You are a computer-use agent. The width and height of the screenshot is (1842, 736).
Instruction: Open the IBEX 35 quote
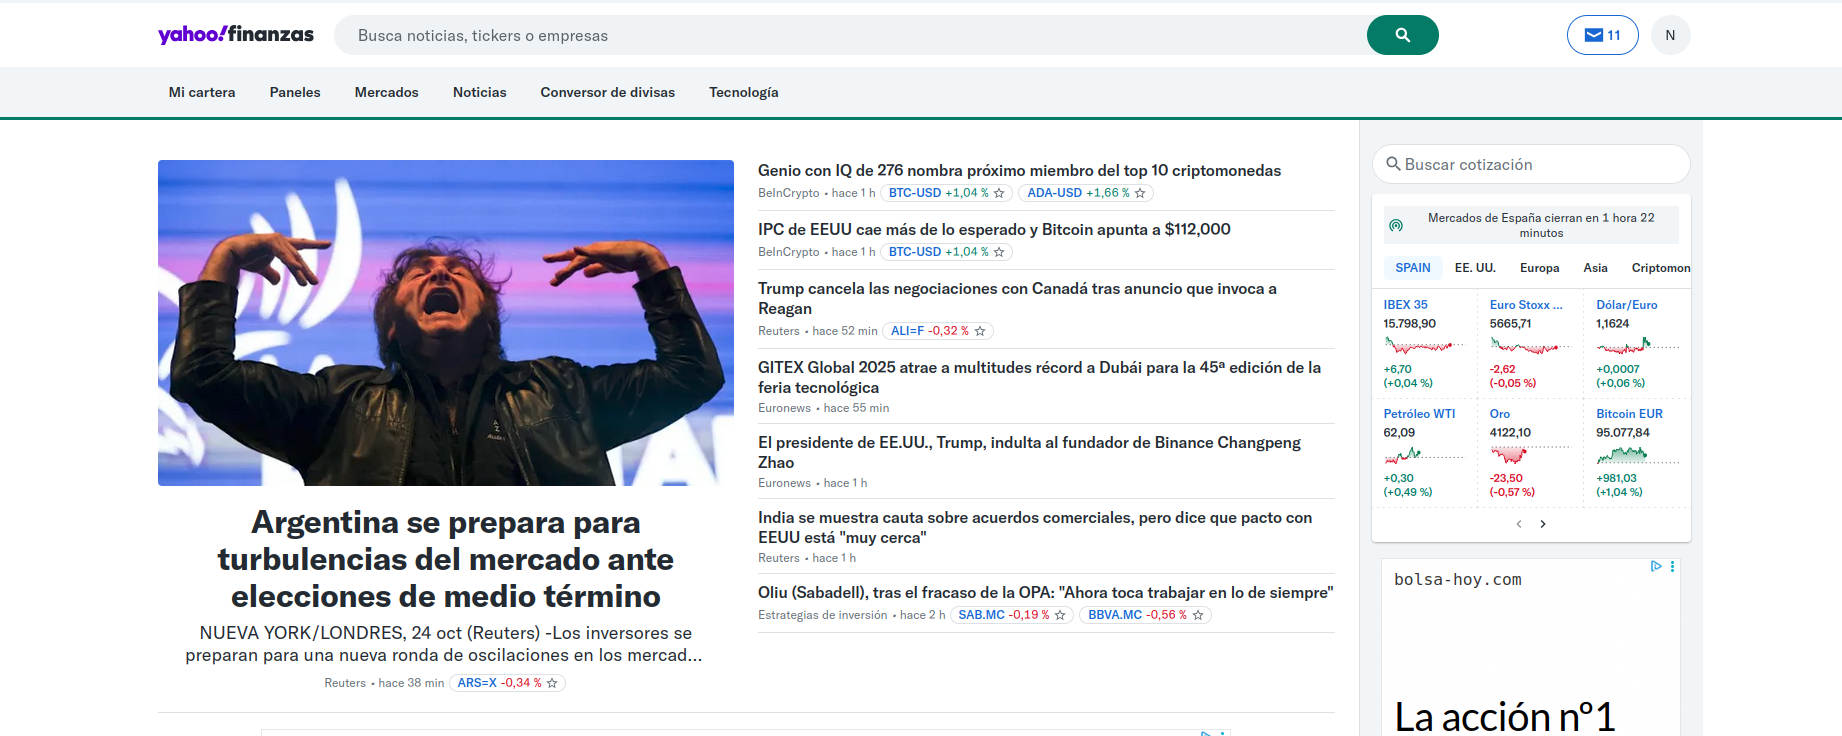coord(1405,305)
